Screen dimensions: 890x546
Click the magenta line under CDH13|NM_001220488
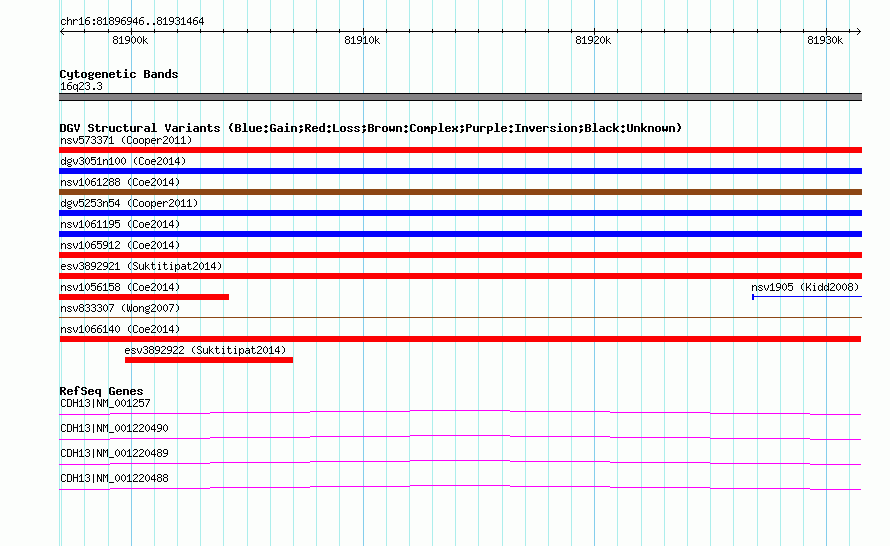coord(460,488)
